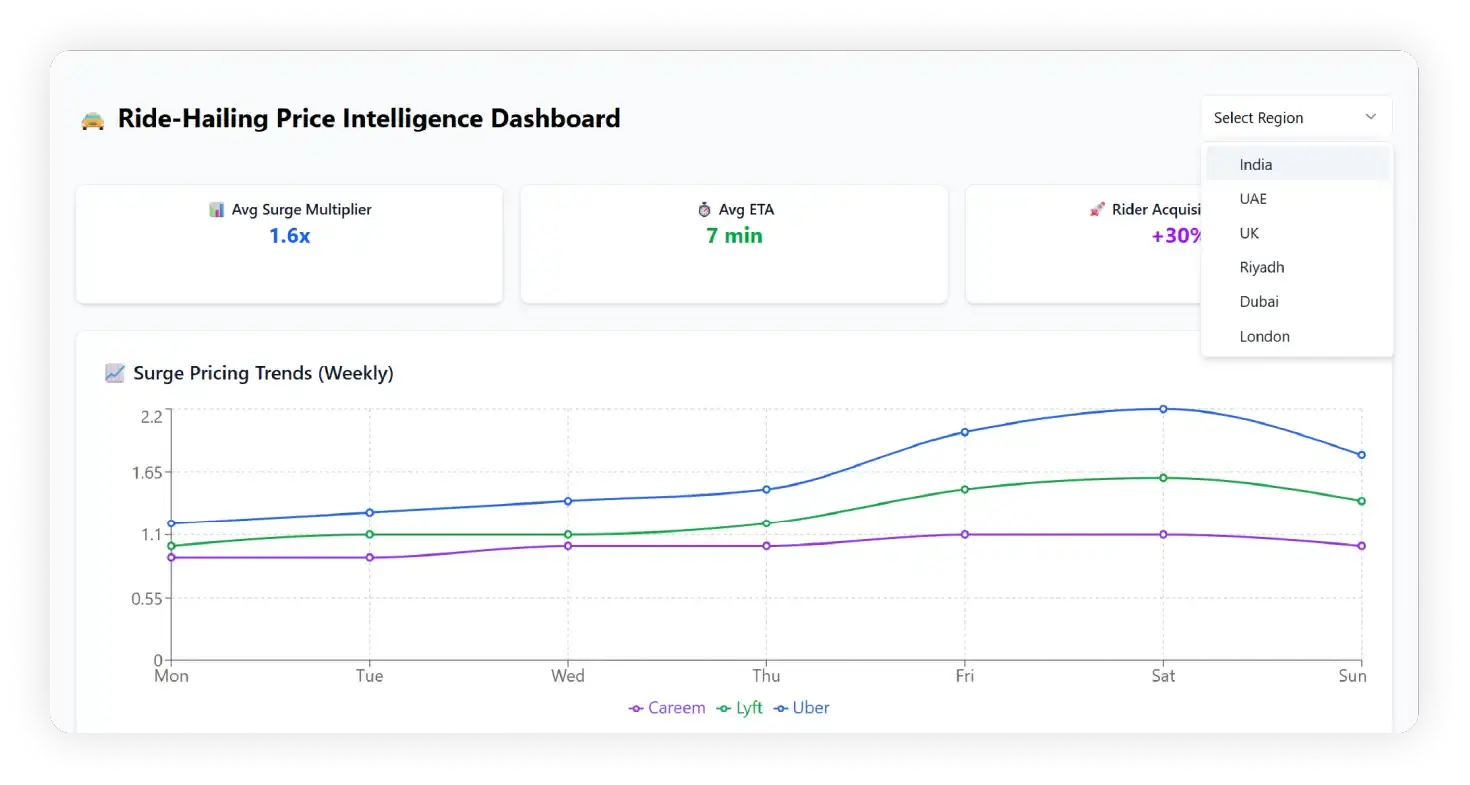
Task: Pick UK from the region options
Action: [x=1249, y=233]
